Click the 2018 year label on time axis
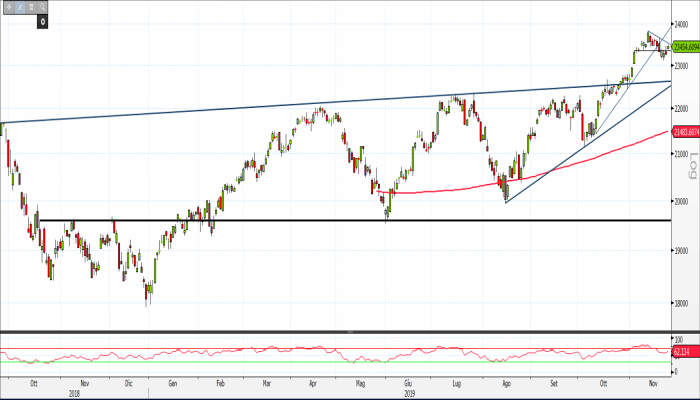 click(75, 393)
